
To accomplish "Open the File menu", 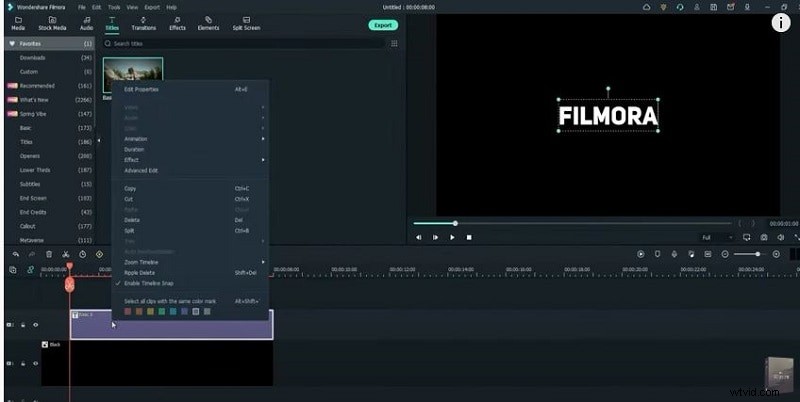I will pos(82,7).
